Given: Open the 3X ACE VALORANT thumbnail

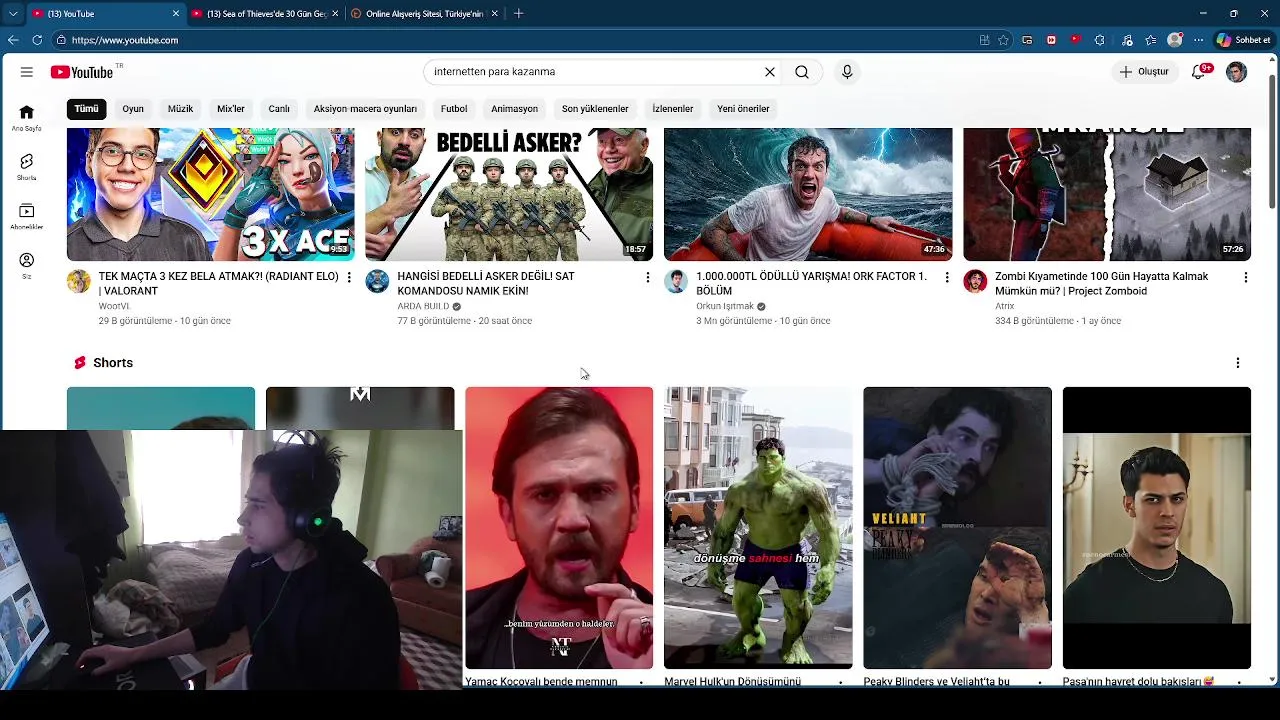Looking at the screenshot, I should (x=210, y=194).
